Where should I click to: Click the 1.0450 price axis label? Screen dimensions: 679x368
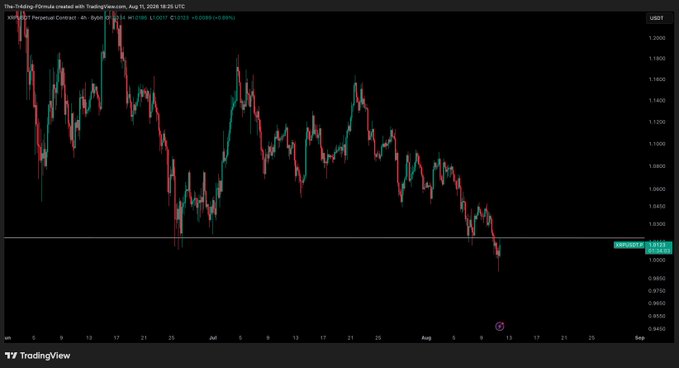coord(657,206)
